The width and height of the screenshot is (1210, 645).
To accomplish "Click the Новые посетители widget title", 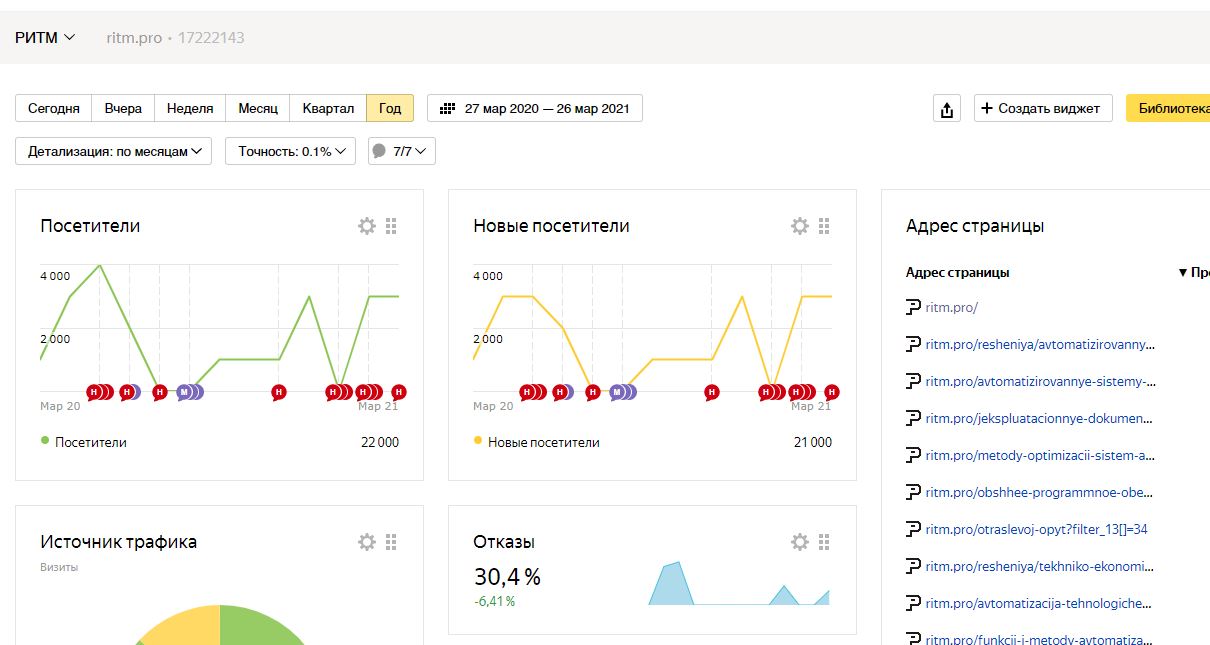I will pos(551,226).
